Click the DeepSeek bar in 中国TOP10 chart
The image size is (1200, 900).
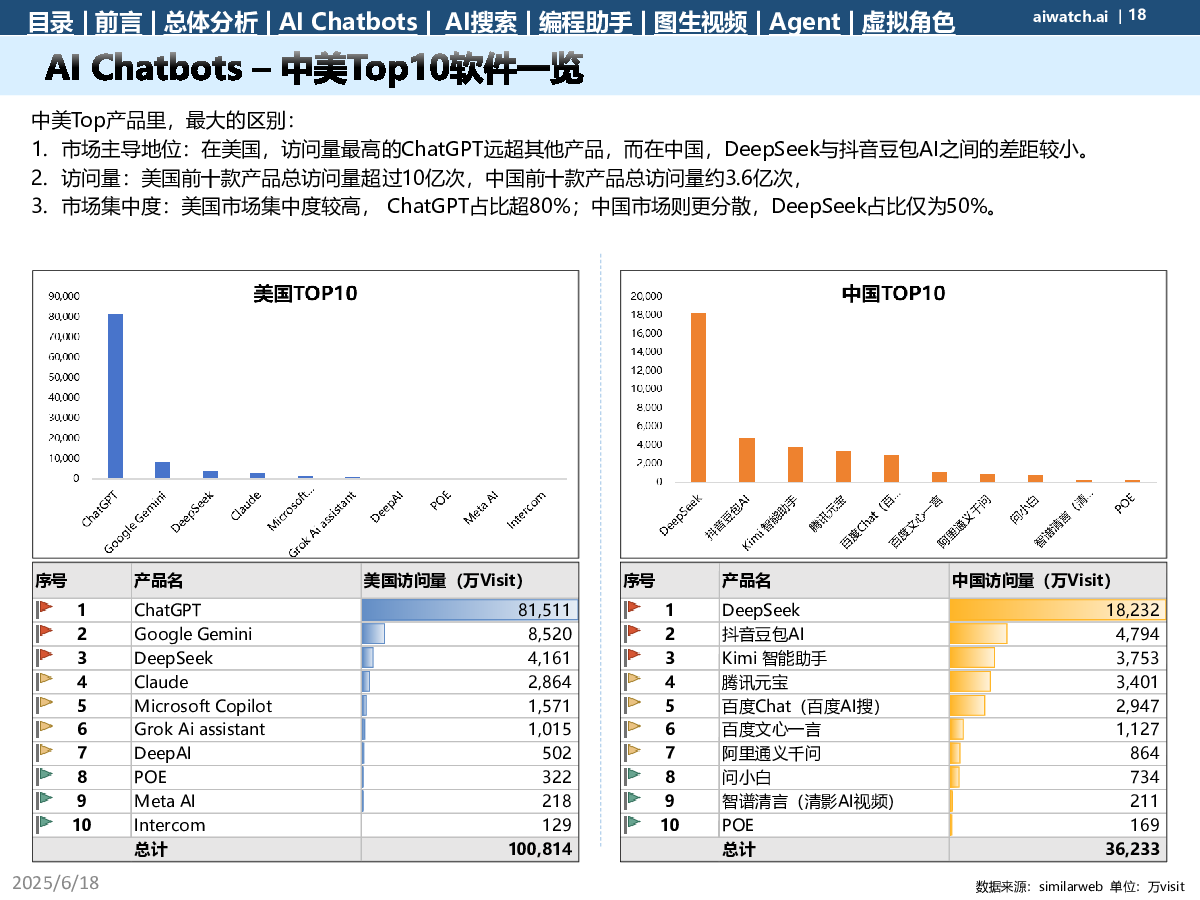pos(698,397)
